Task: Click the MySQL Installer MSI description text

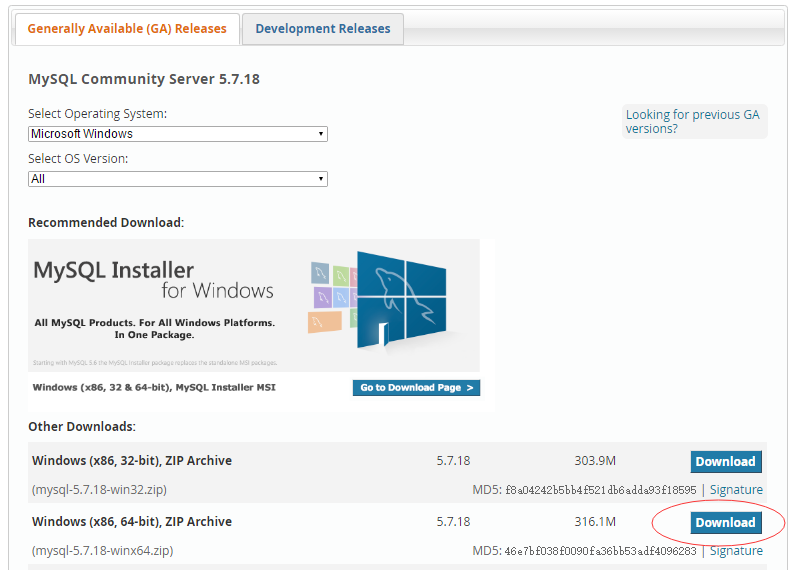Action: [x=154, y=387]
